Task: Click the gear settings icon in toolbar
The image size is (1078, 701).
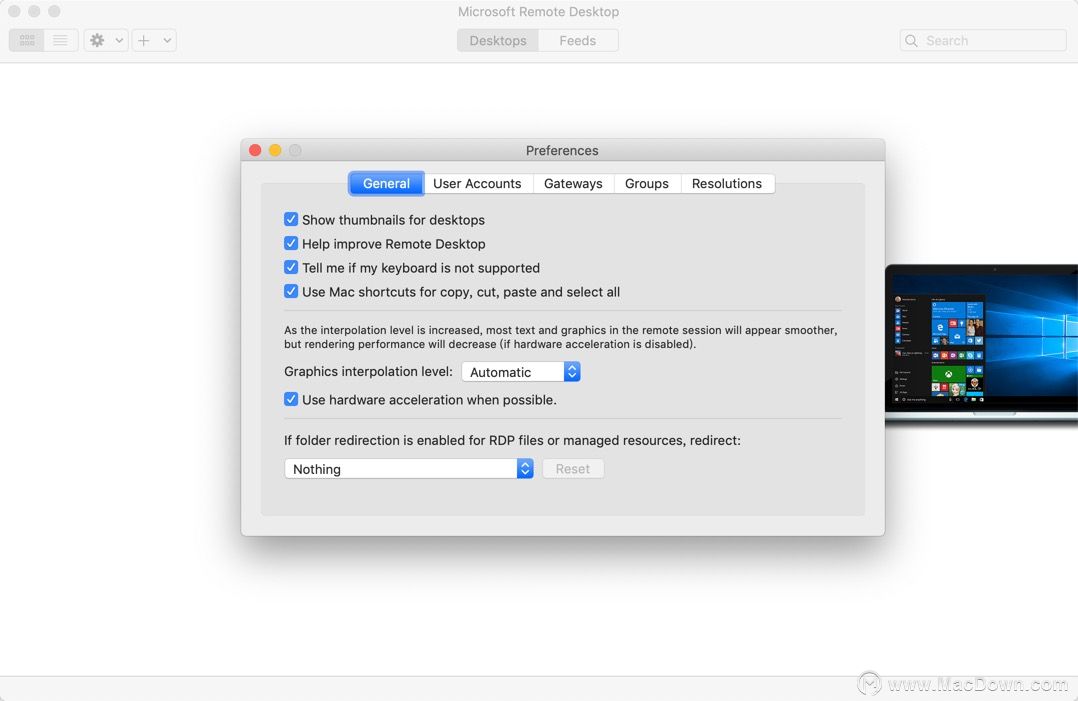Action: 97,41
